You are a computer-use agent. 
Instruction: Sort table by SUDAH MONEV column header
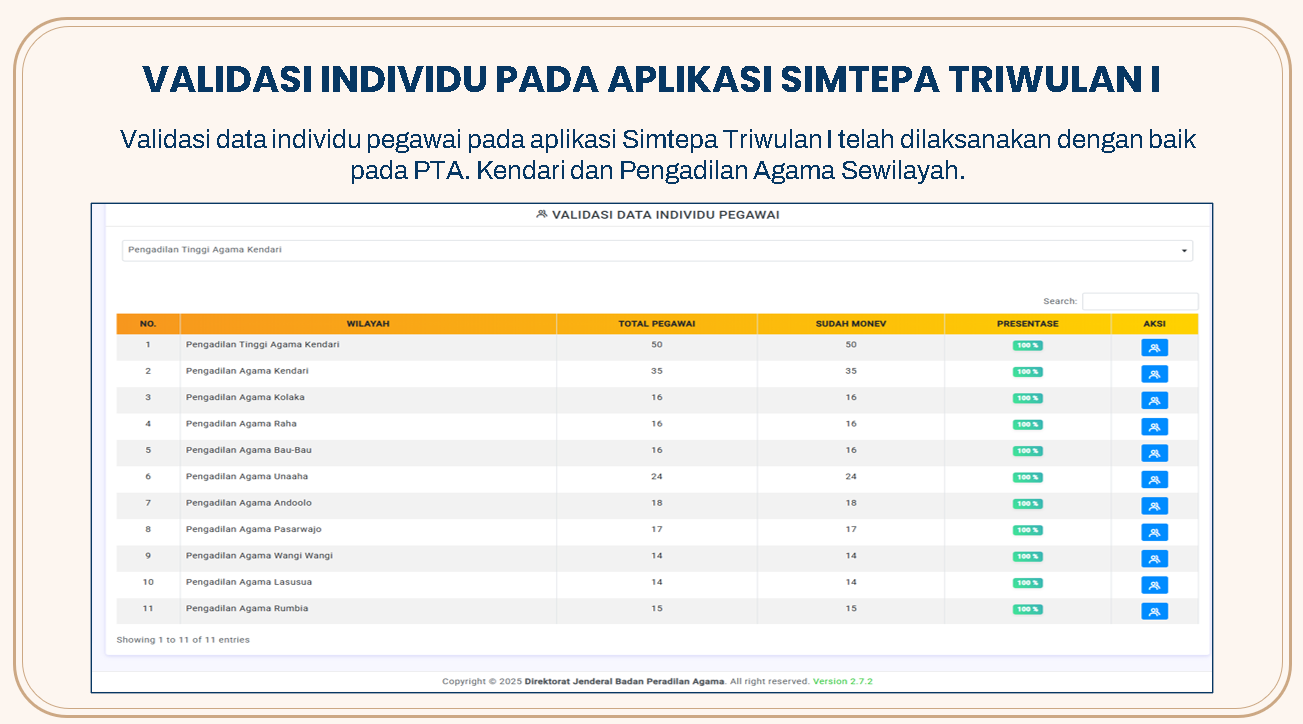pos(851,324)
